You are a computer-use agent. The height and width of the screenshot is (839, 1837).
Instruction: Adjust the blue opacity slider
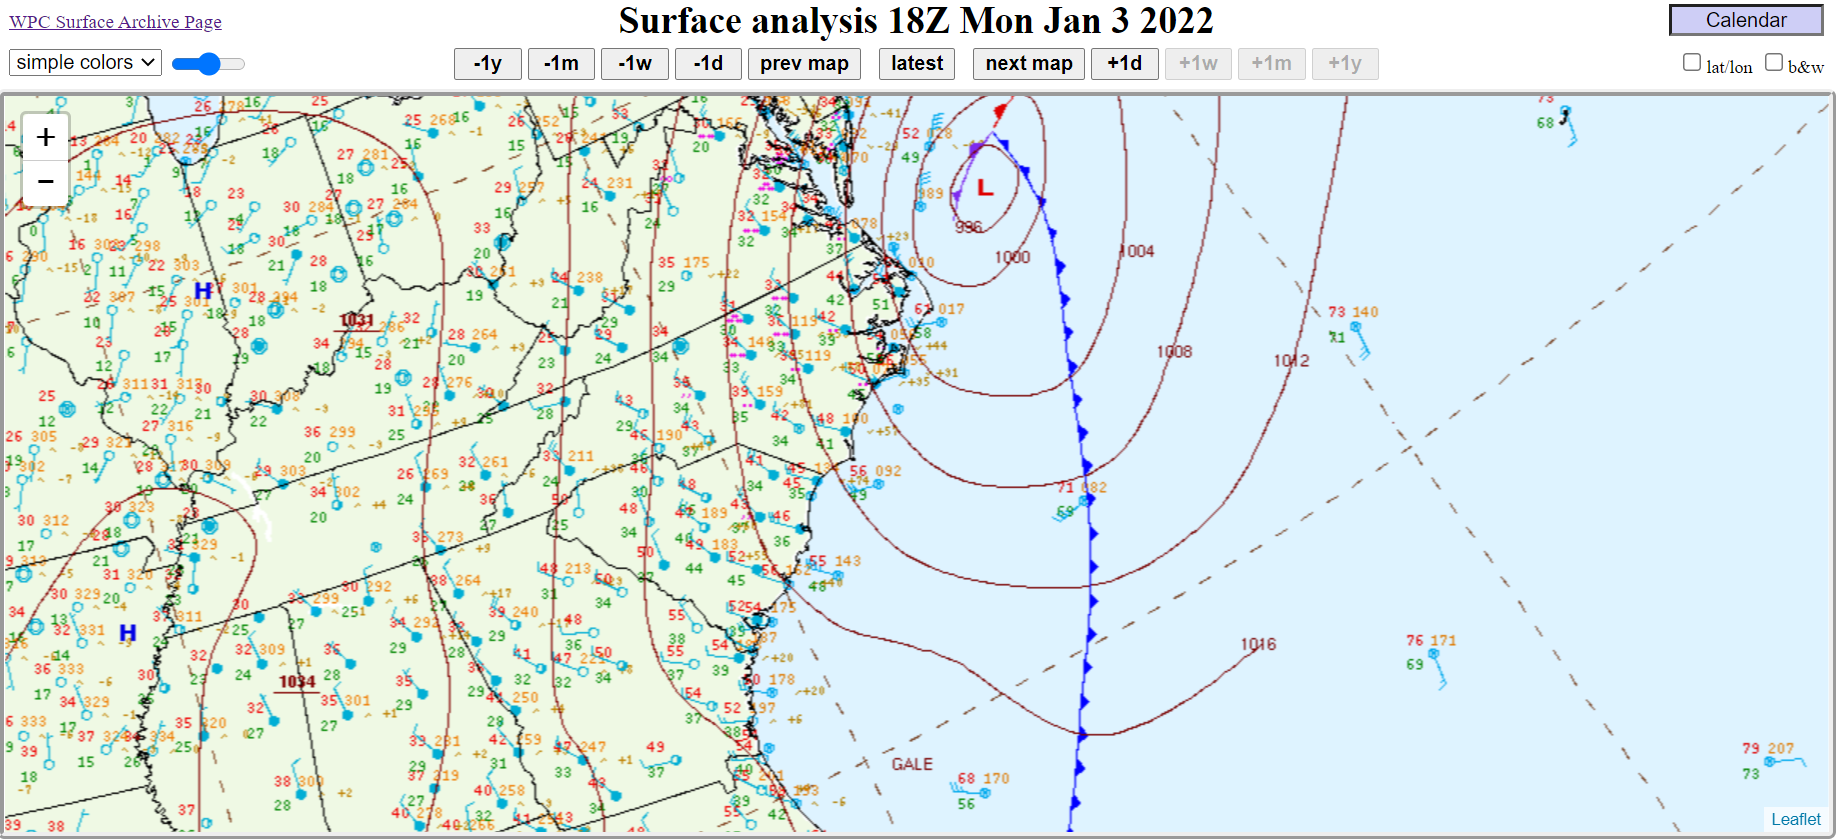pos(208,64)
